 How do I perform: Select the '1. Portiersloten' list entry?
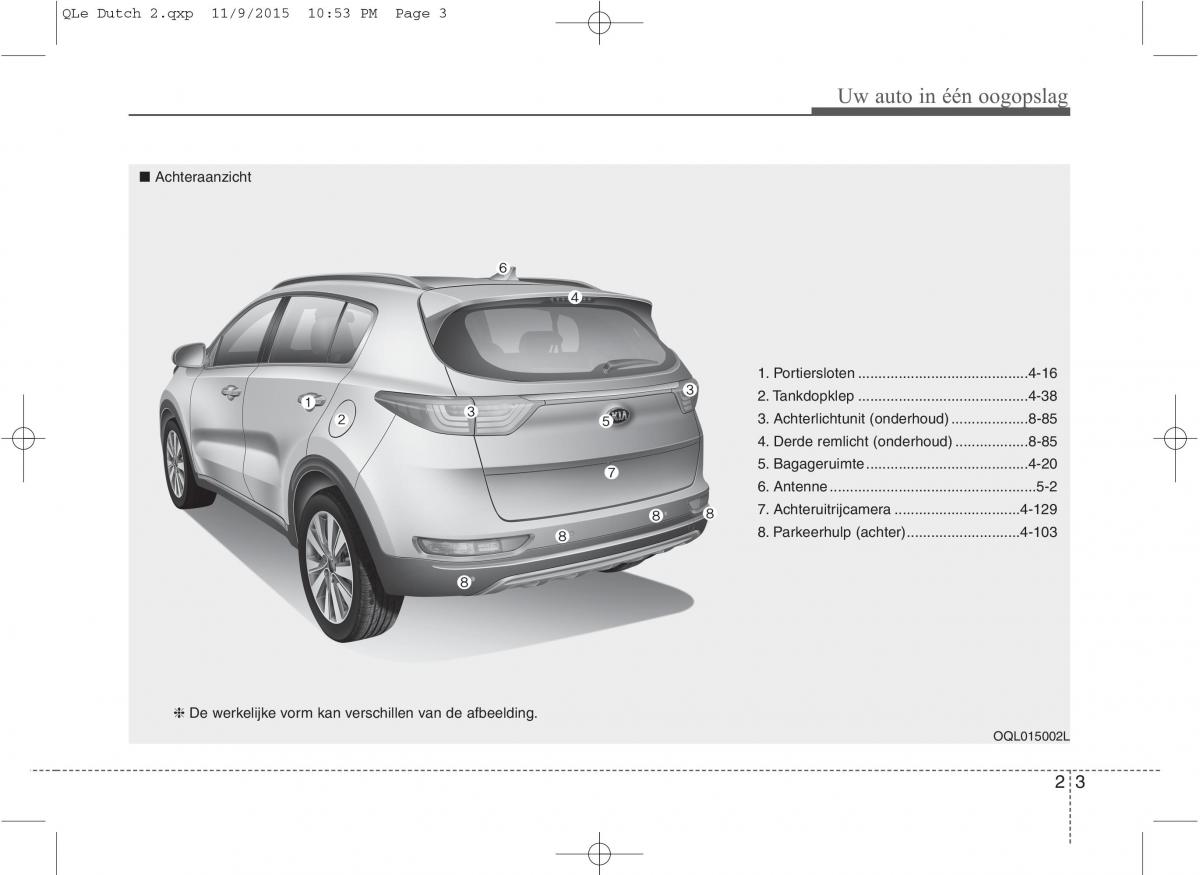[x=907, y=372]
